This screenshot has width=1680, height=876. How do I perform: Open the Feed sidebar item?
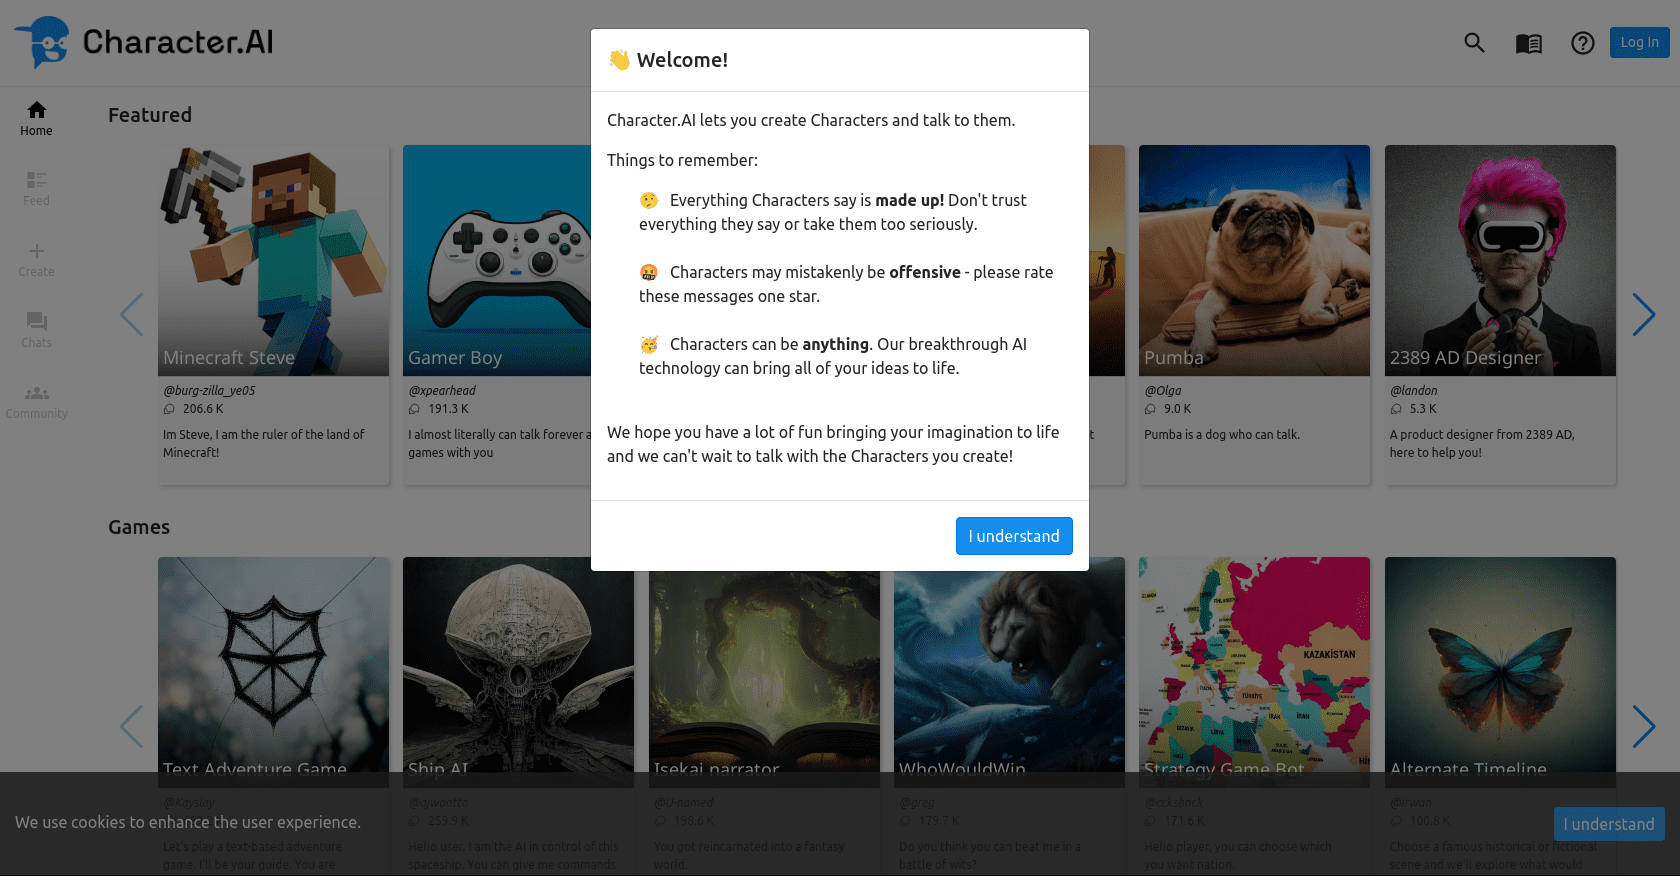pyautogui.click(x=36, y=188)
